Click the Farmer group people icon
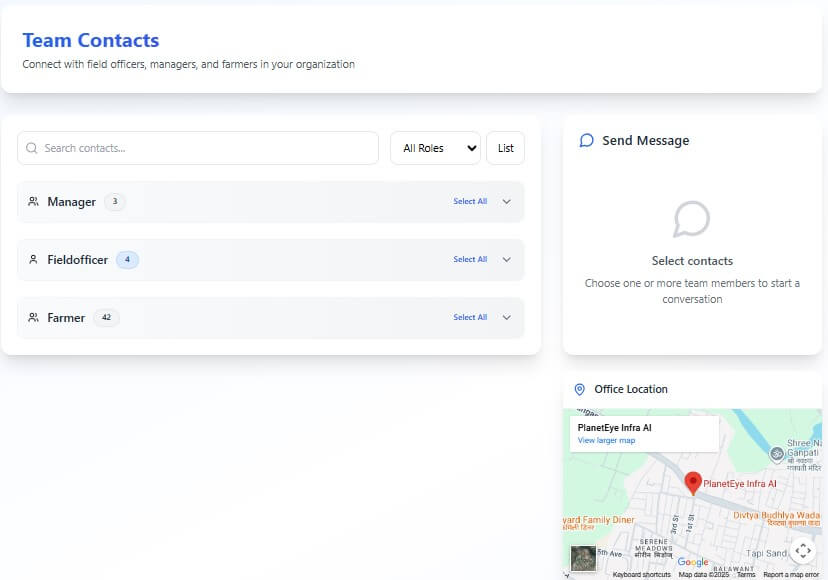Image resolution: width=828 pixels, height=580 pixels. (31, 317)
